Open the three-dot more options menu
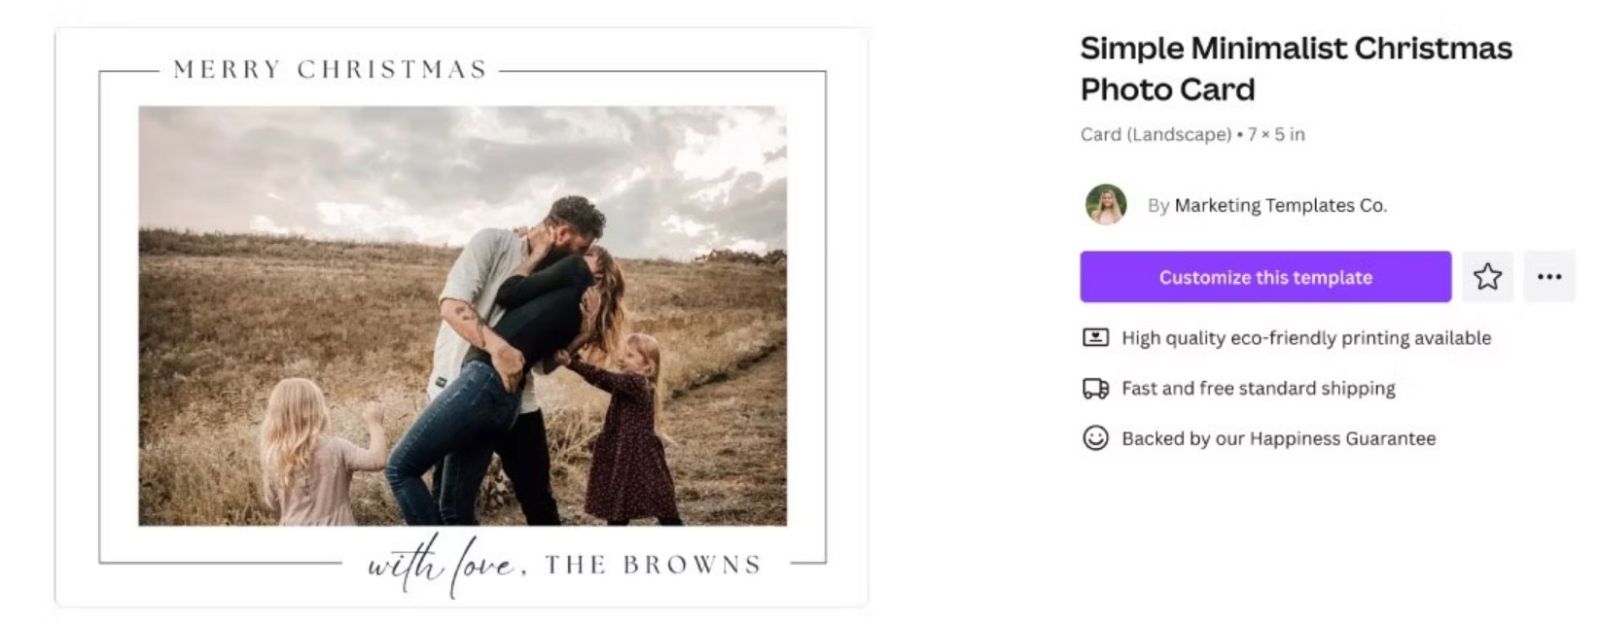Viewport: 1600px width, 622px height. point(1549,277)
